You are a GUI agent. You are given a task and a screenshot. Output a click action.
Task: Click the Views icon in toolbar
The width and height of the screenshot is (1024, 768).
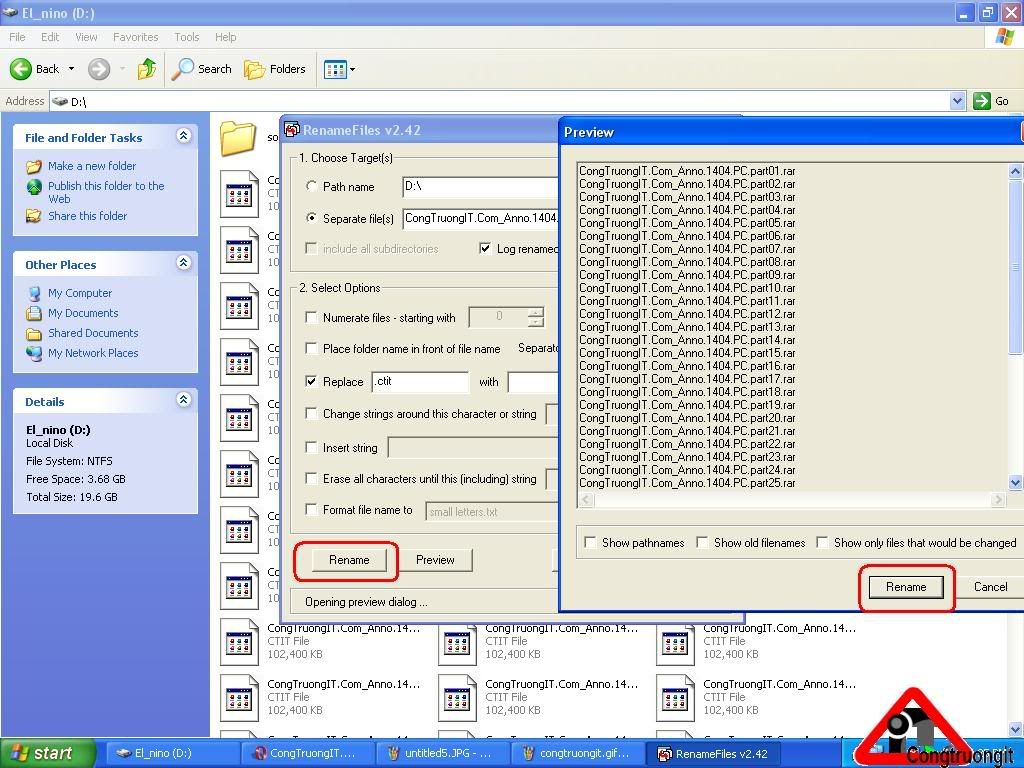337,69
